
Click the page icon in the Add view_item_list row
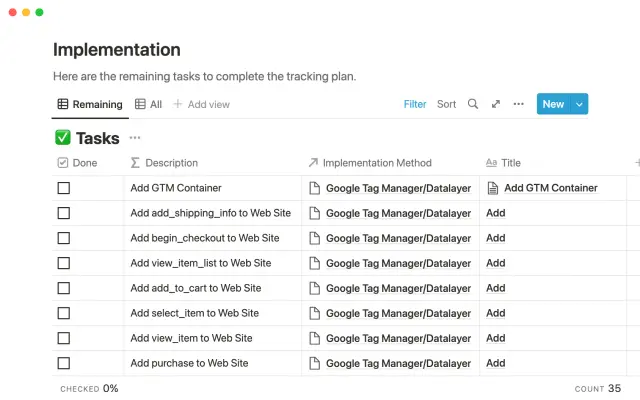314,263
